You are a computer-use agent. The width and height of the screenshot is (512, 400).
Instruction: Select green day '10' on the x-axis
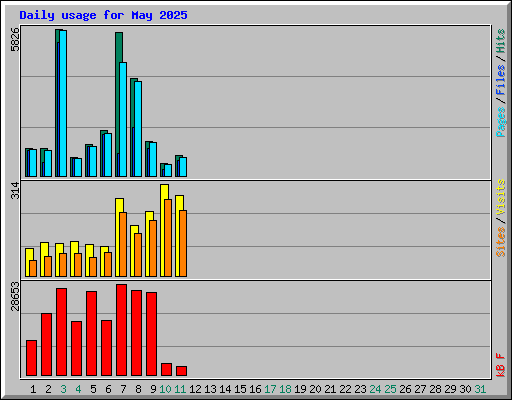(x=165, y=389)
